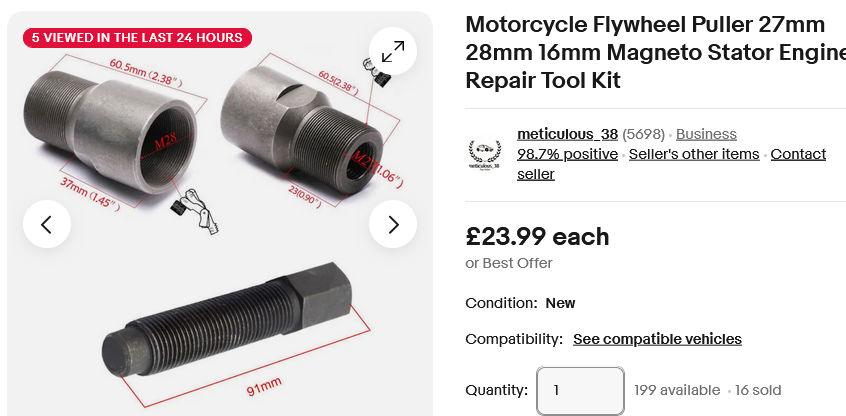The image size is (846, 416).
Task: Click the £23.99 each price
Action: click(x=537, y=237)
